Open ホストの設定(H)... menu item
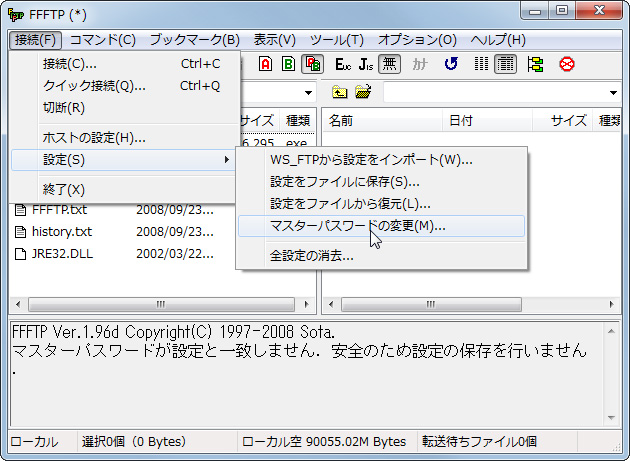 tap(123, 138)
